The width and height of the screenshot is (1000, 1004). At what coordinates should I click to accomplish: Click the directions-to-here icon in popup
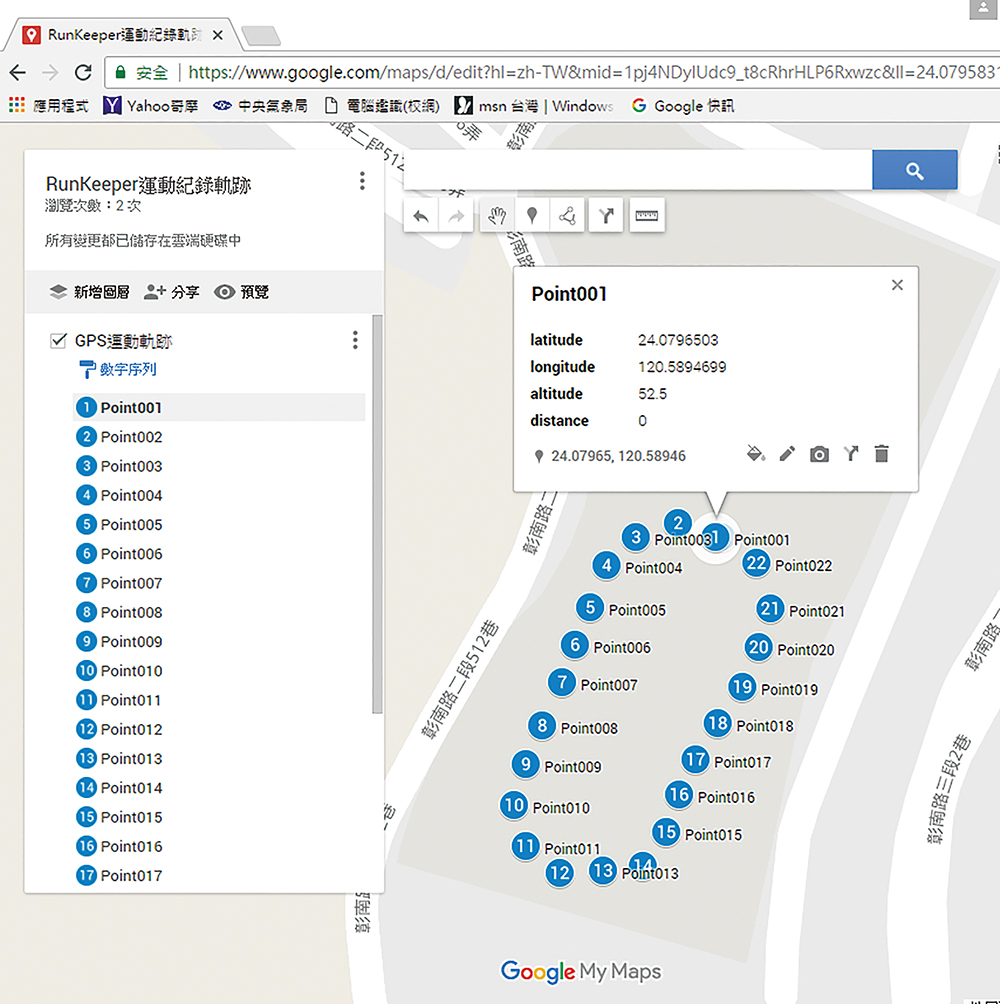[x=850, y=455]
